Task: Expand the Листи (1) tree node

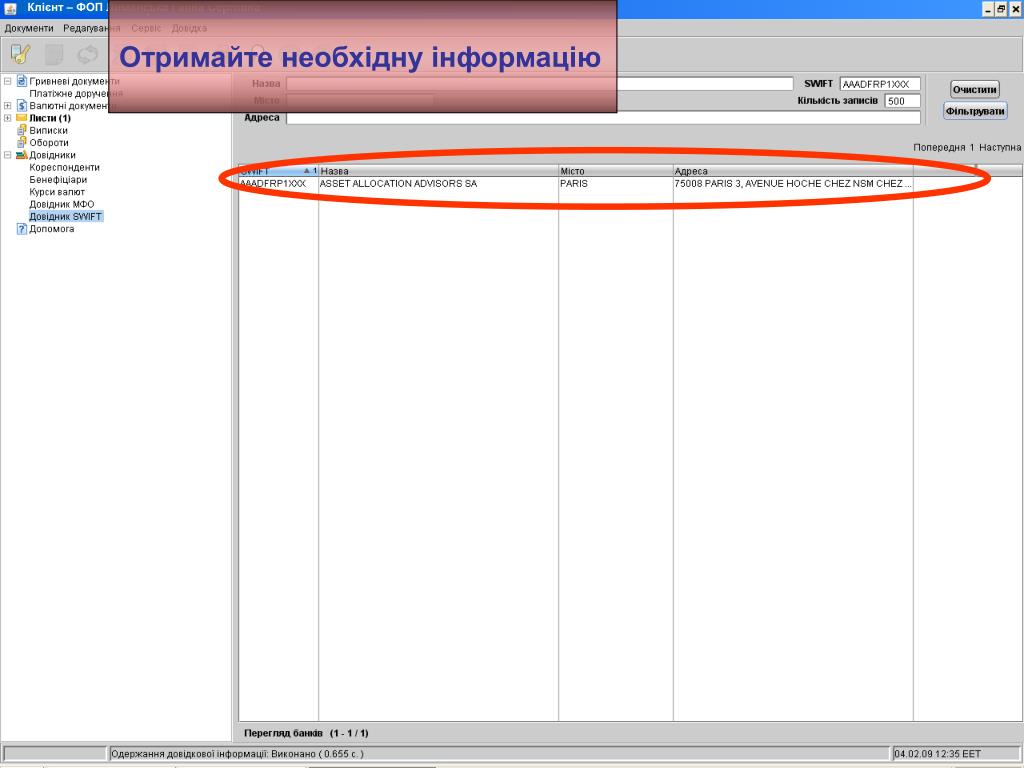Action: [7, 118]
